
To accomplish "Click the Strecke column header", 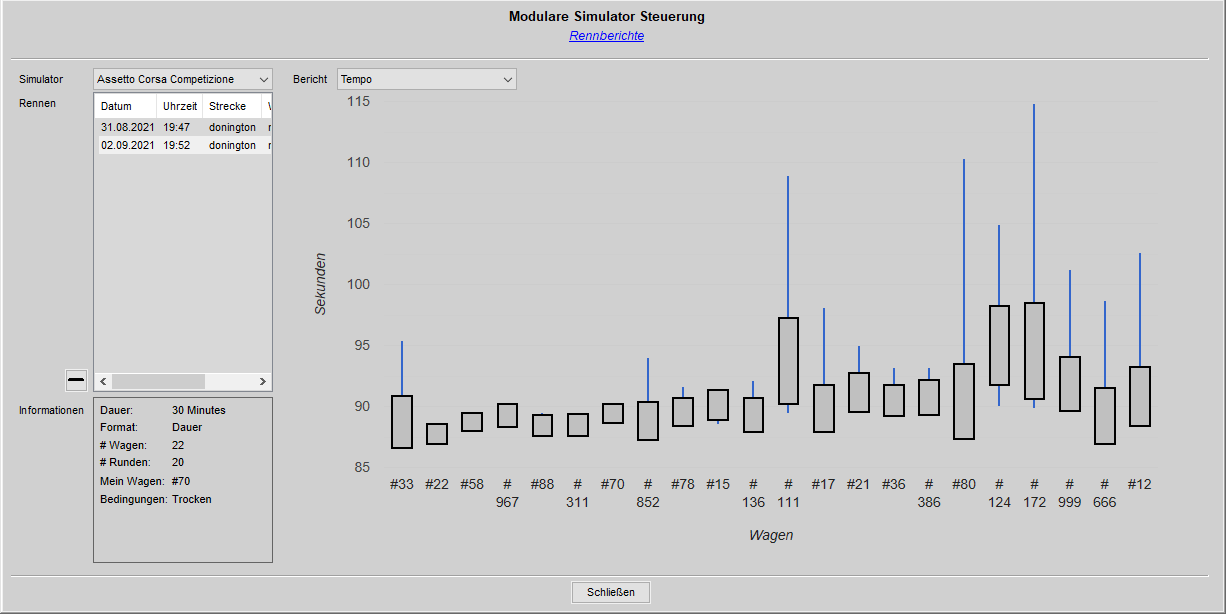I will 231,106.
